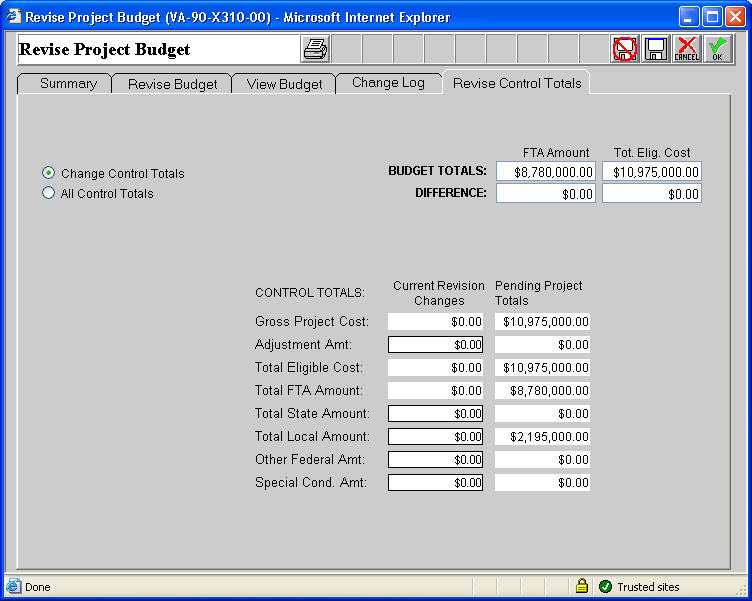Click the printer icon in toolbar
This screenshot has height=601, width=752.
click(x=315, y=49)
